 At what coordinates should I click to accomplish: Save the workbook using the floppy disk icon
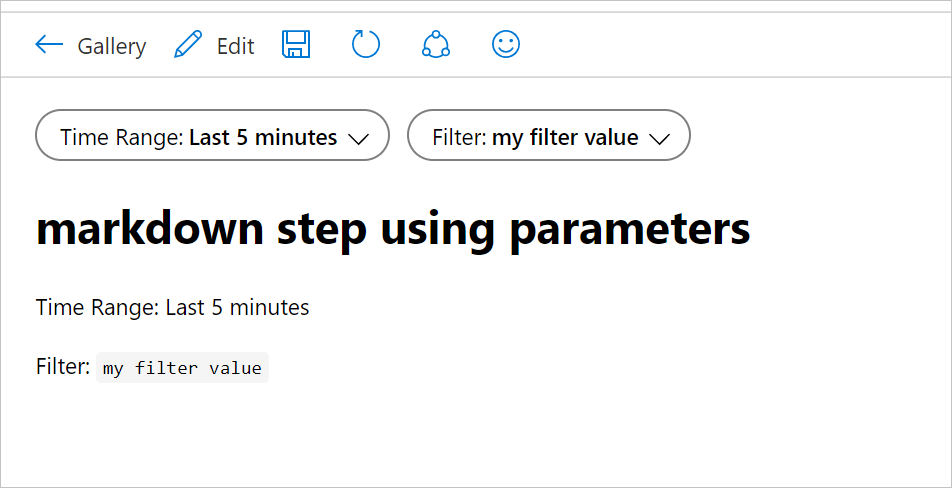(296, 45)
